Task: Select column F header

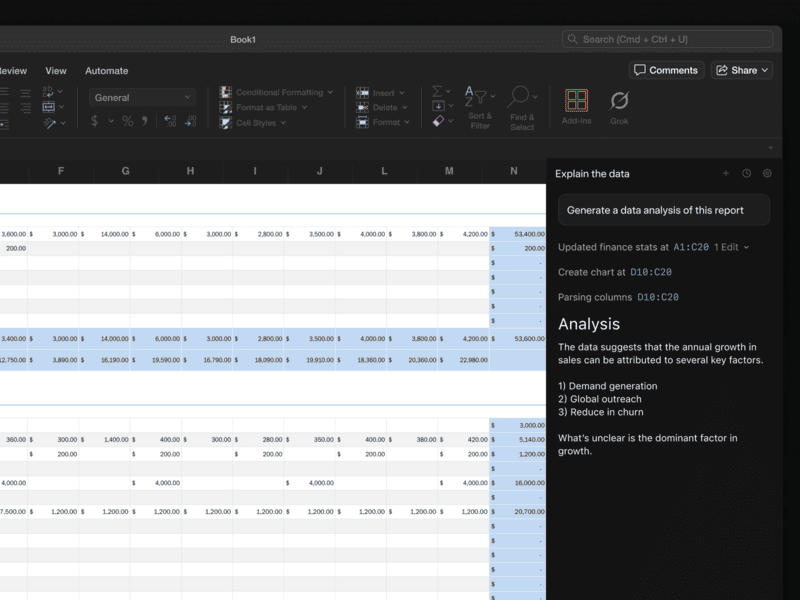Action: (61, 171)
